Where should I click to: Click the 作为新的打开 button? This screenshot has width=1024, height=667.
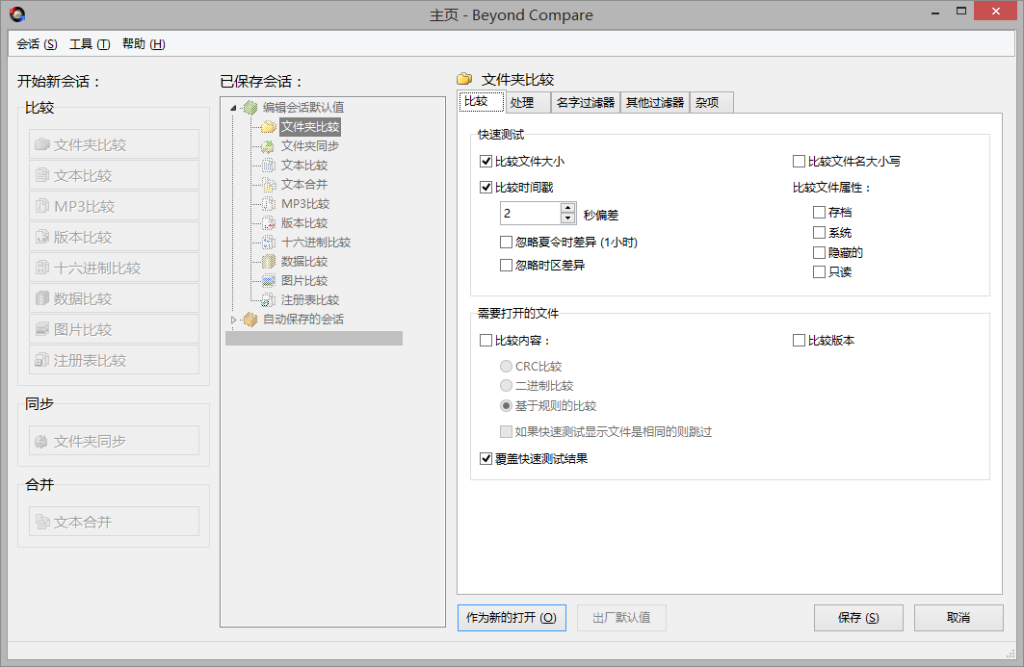click(512, 617)
